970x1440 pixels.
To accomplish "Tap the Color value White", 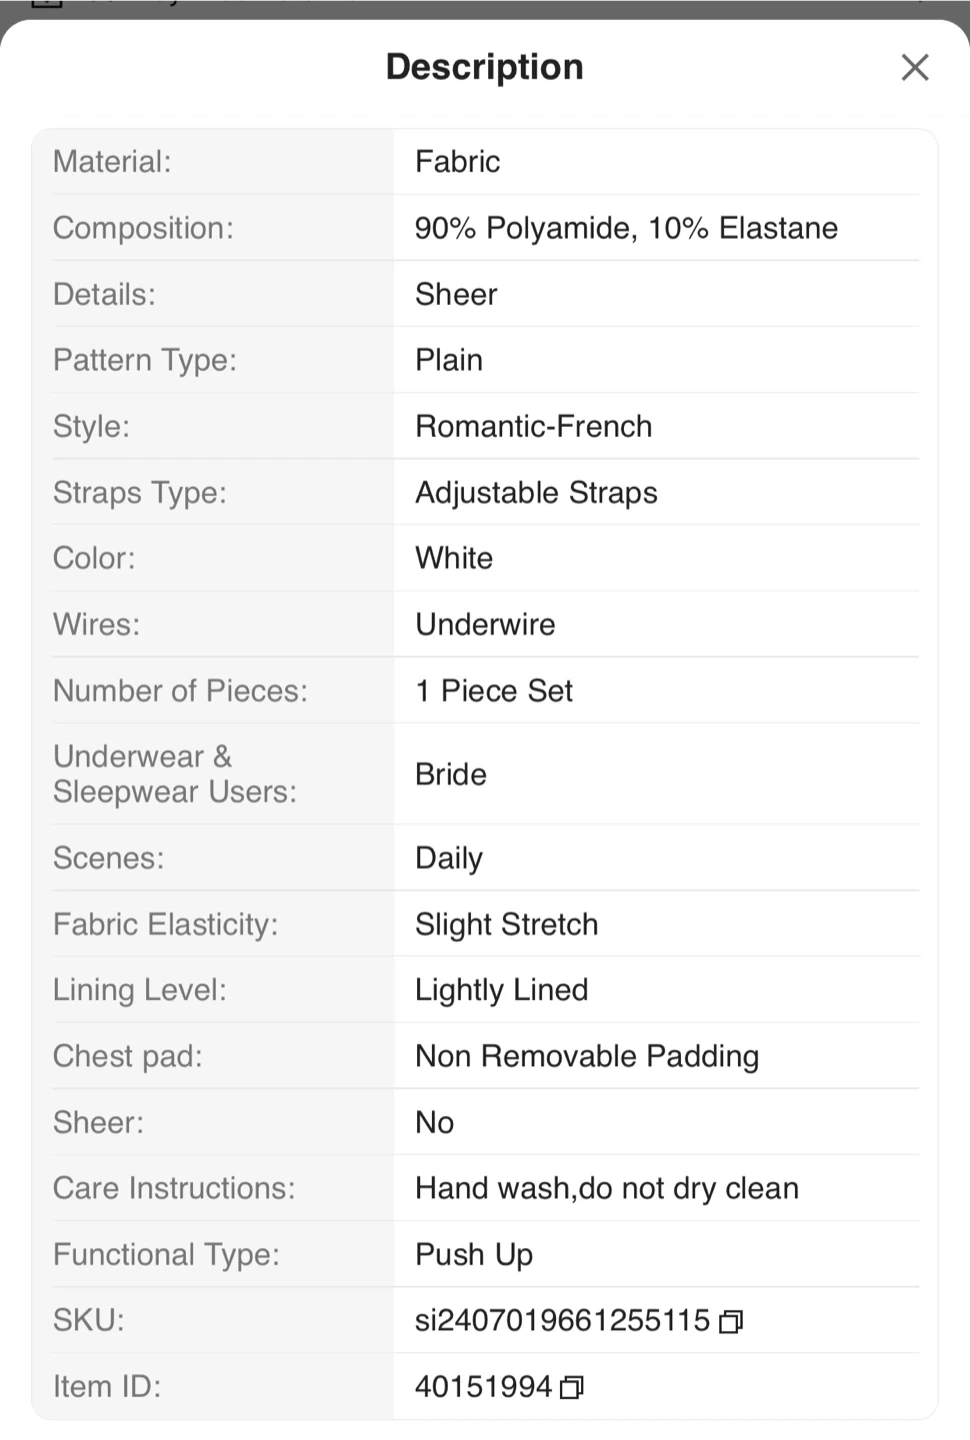I will pos(454,558).
